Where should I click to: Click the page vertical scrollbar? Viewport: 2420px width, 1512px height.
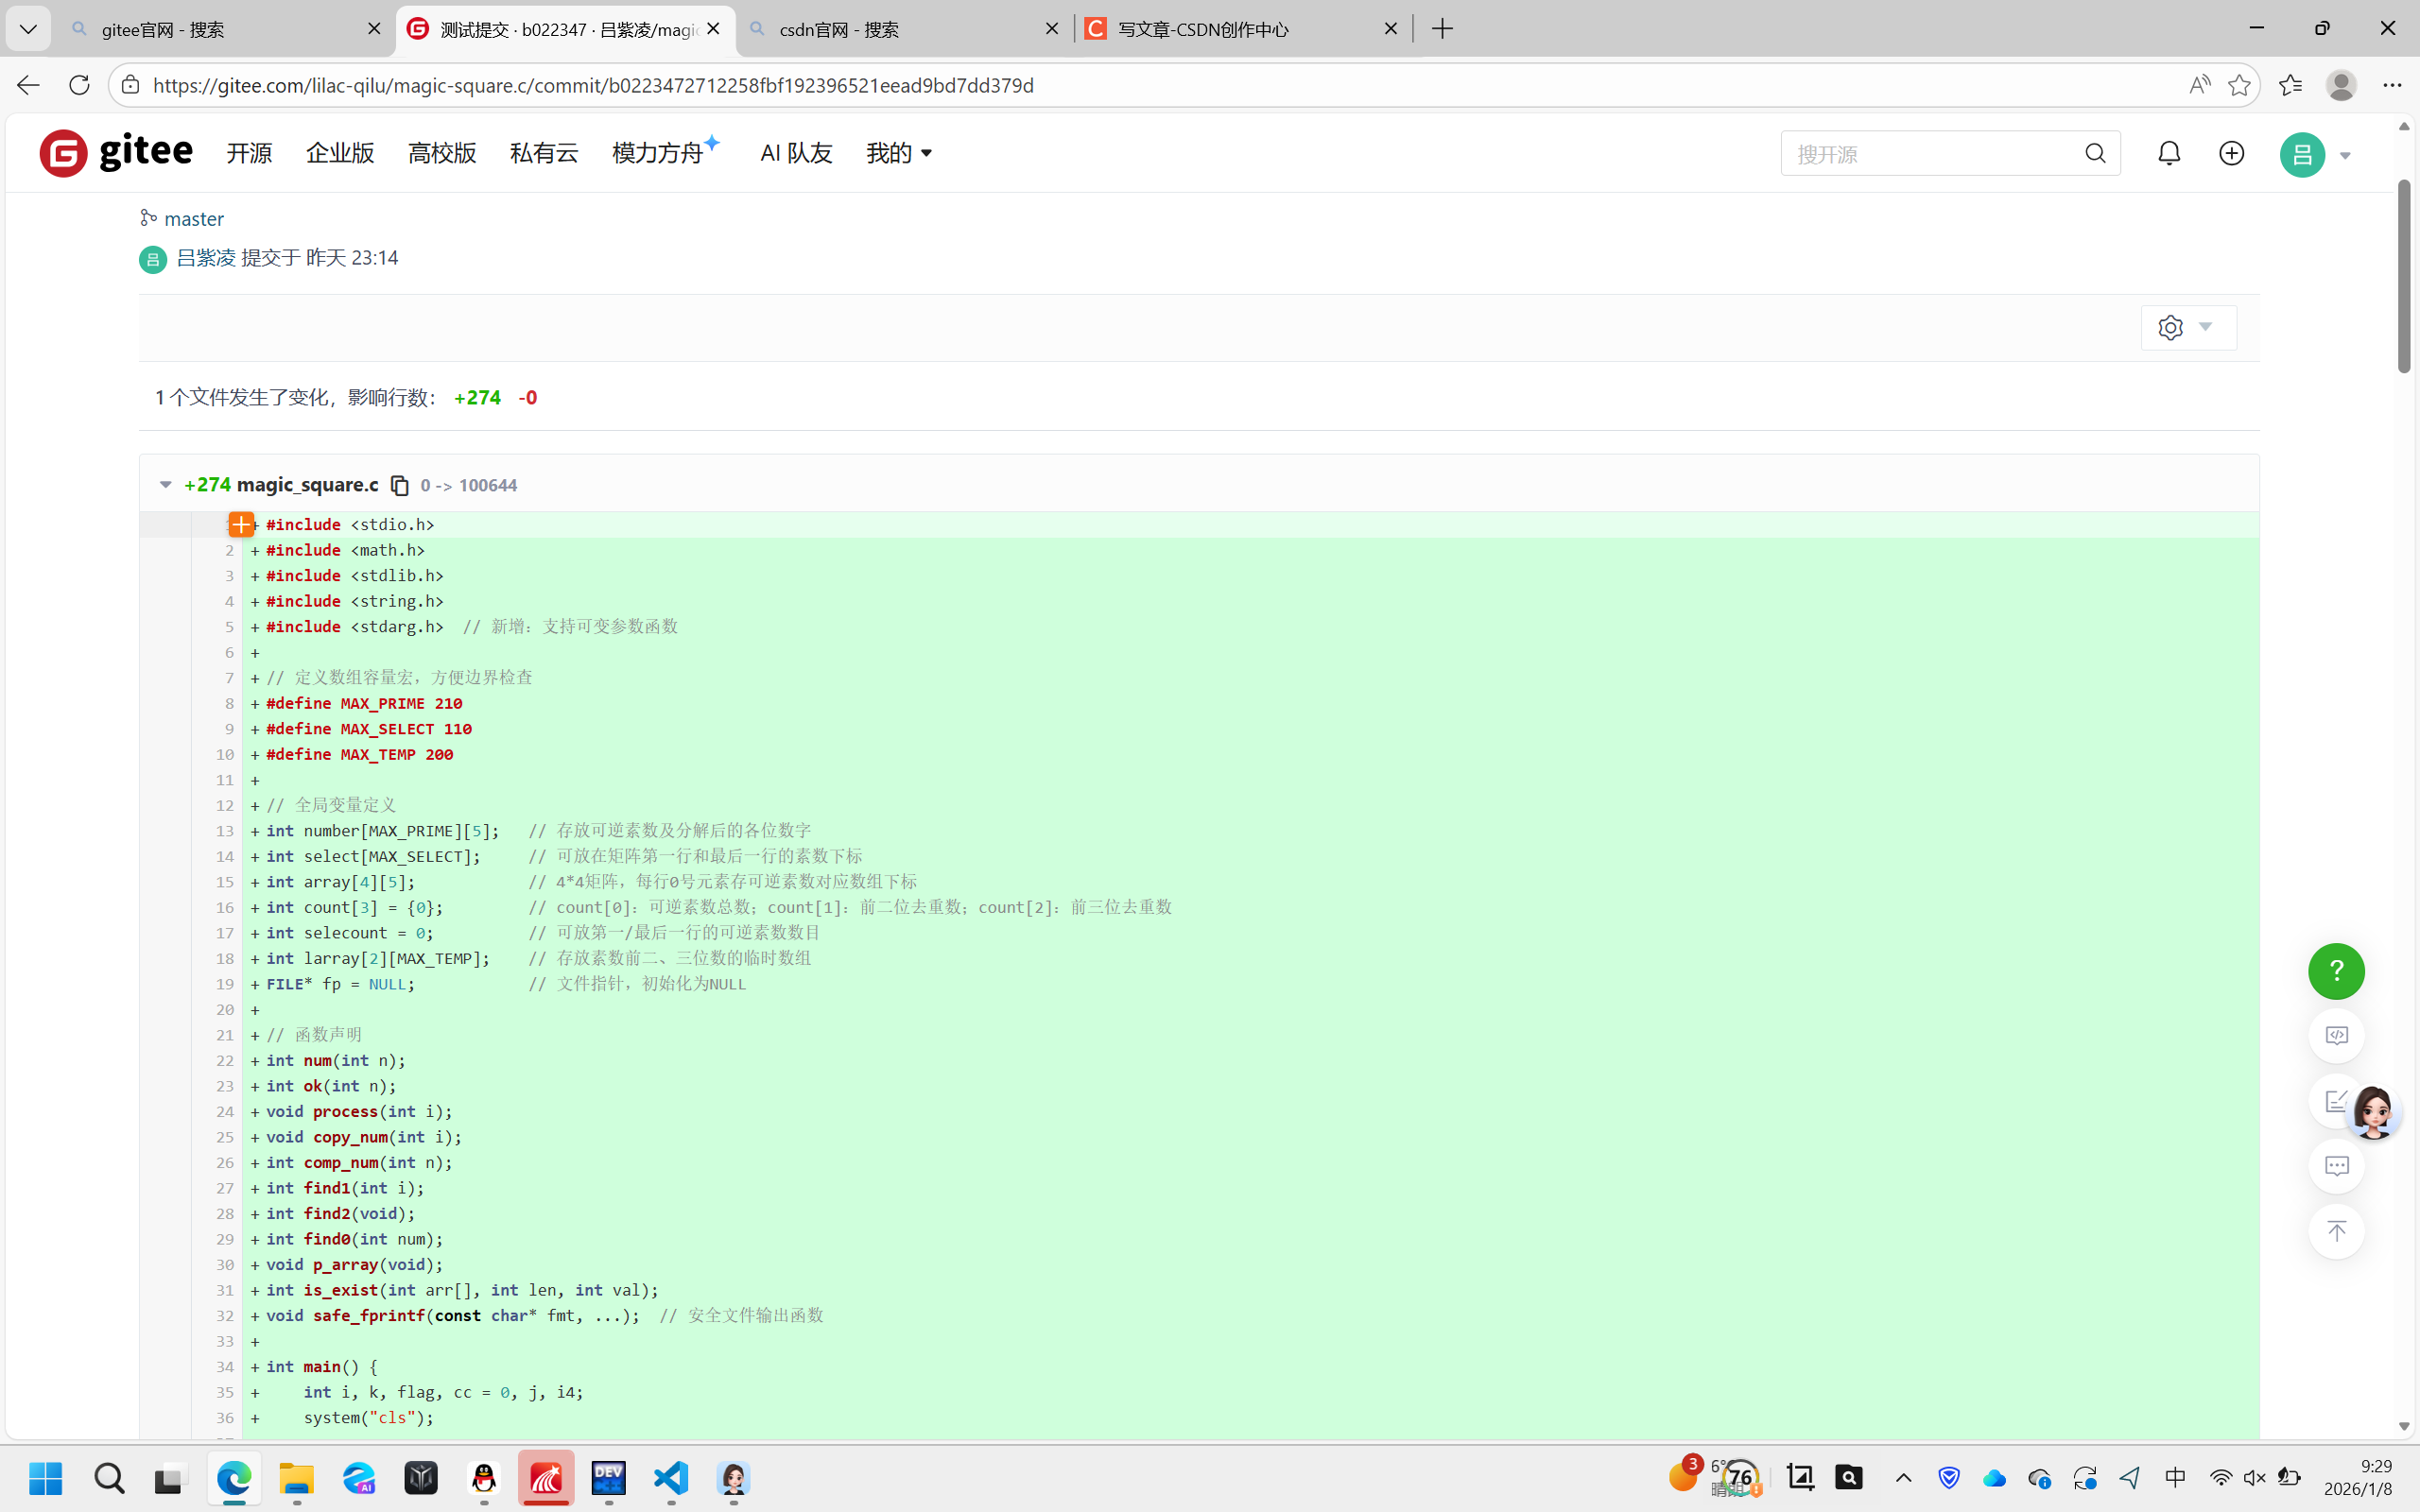(2404, 276)
